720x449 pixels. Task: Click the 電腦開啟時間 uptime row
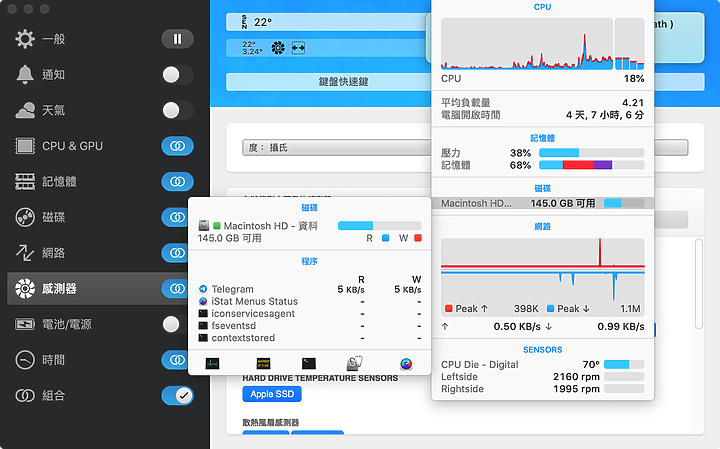click(x=542, y=115)
